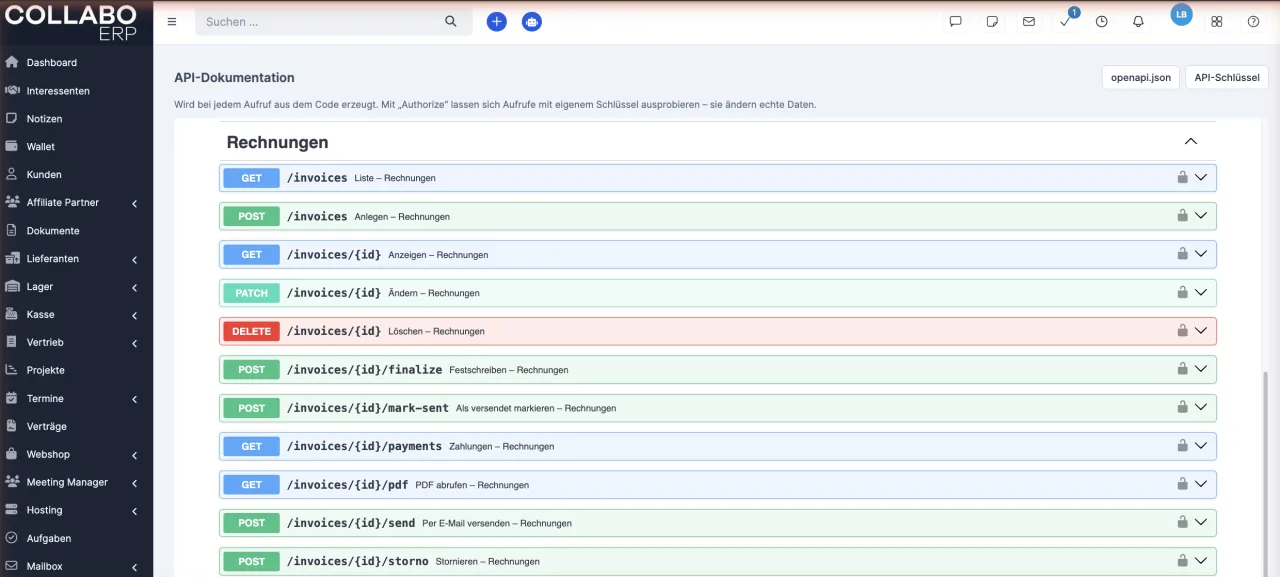The image size is (1280, 577).
Task: Click lock icon on DELETE Löschen row
Action: click(1182, 330)
